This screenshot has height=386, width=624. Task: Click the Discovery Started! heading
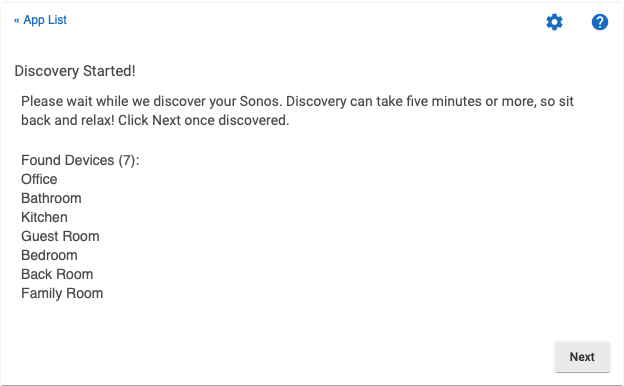point(75,71)
